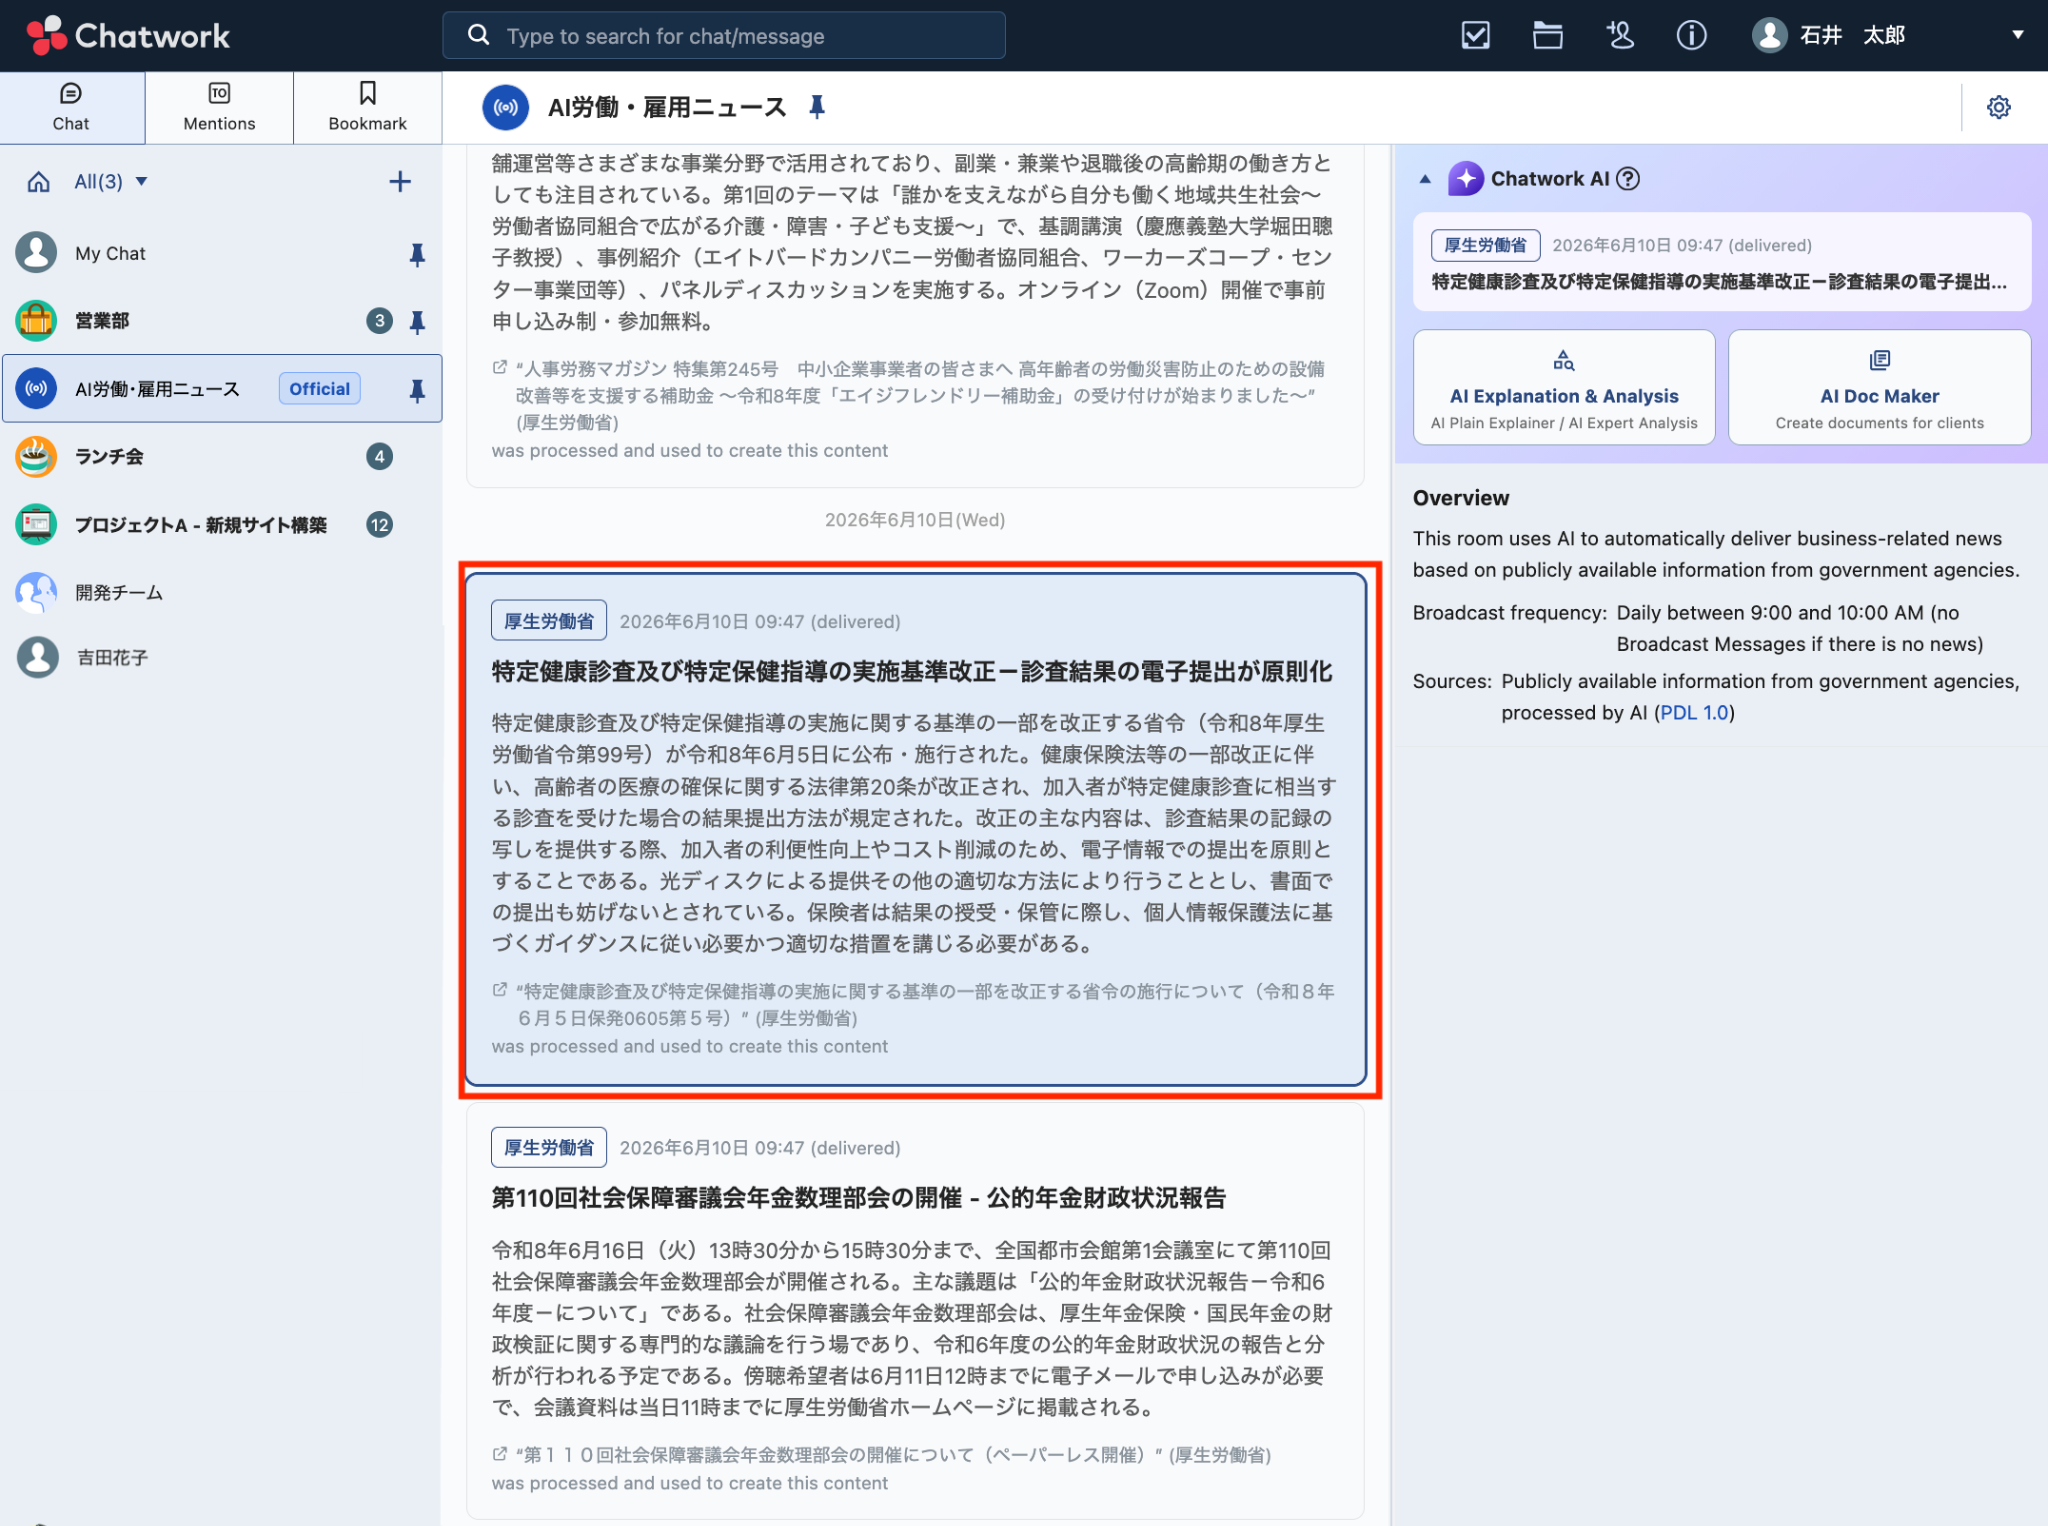Click the selected news card in the AI panel

1722,262
